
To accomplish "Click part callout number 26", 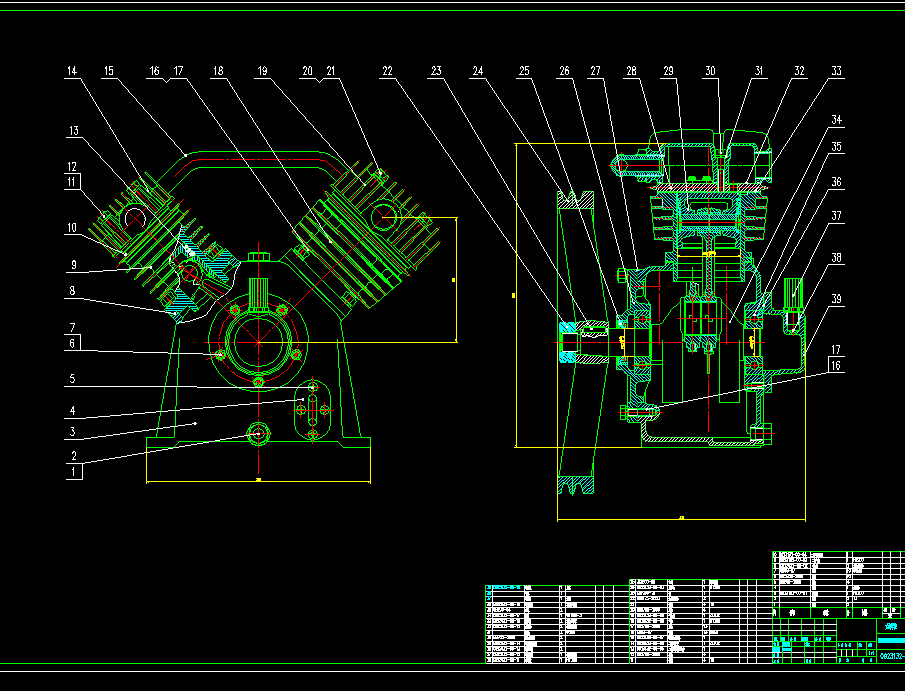I will [564, 71].
